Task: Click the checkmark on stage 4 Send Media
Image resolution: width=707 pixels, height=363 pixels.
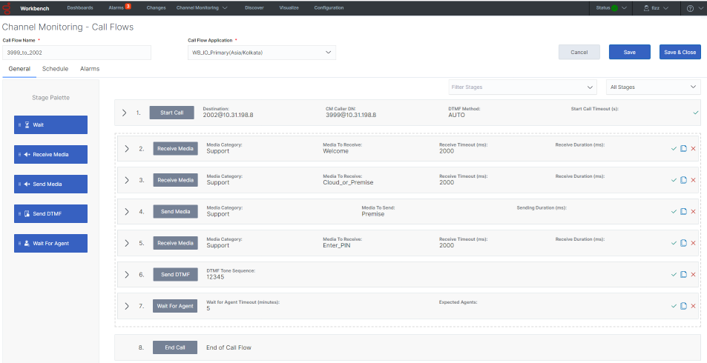Action: click(x=674, y=211)
